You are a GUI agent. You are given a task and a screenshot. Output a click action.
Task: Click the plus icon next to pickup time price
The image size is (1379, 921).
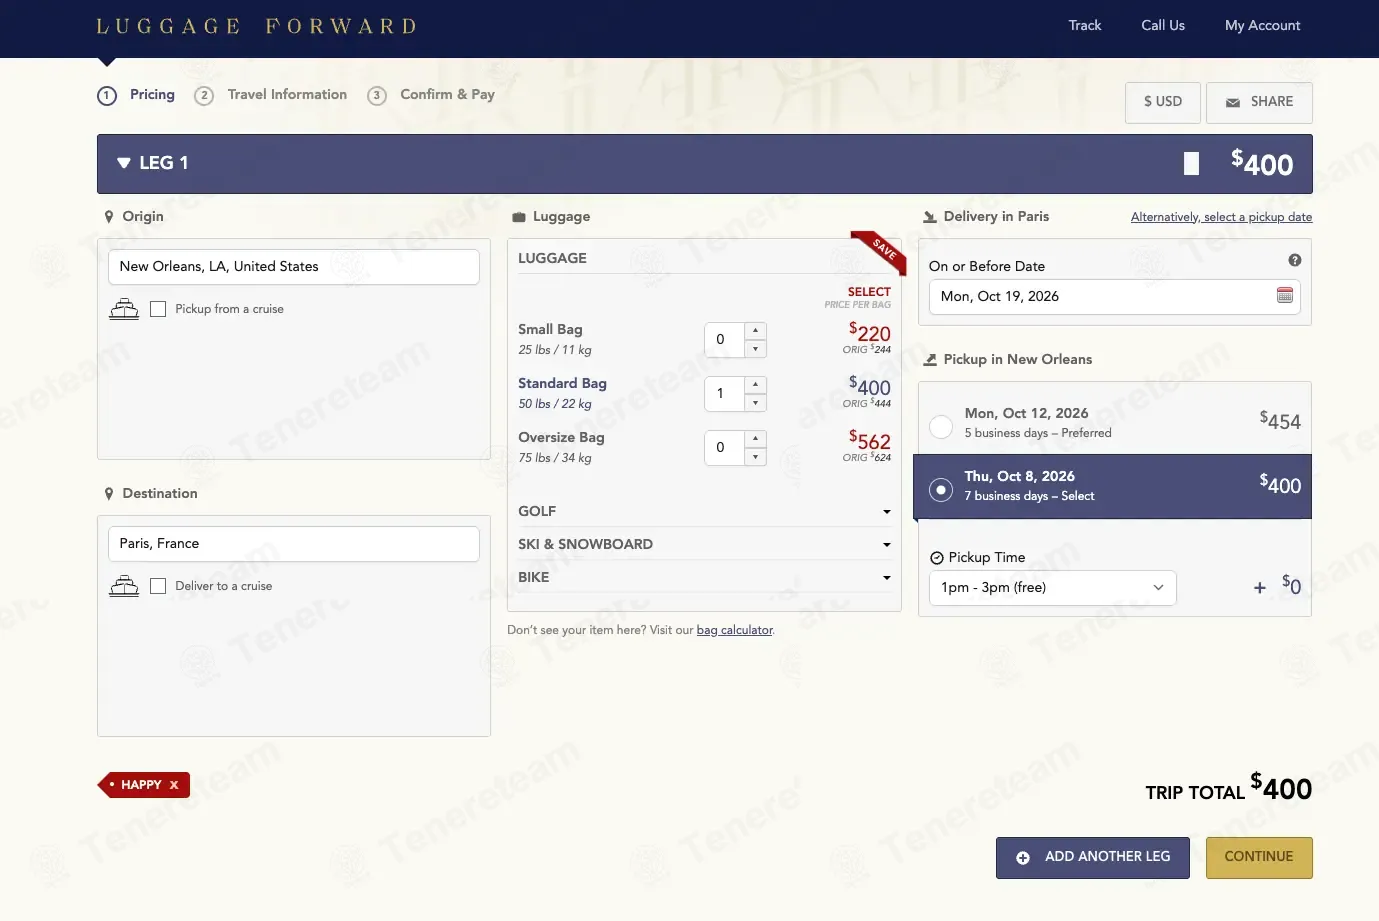1260,588
